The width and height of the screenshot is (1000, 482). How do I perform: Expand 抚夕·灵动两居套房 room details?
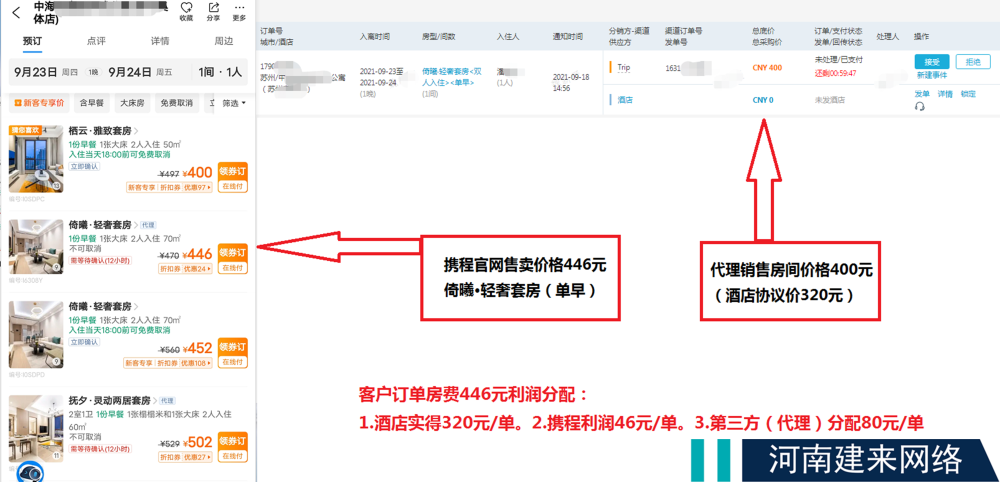click(112, 401)
